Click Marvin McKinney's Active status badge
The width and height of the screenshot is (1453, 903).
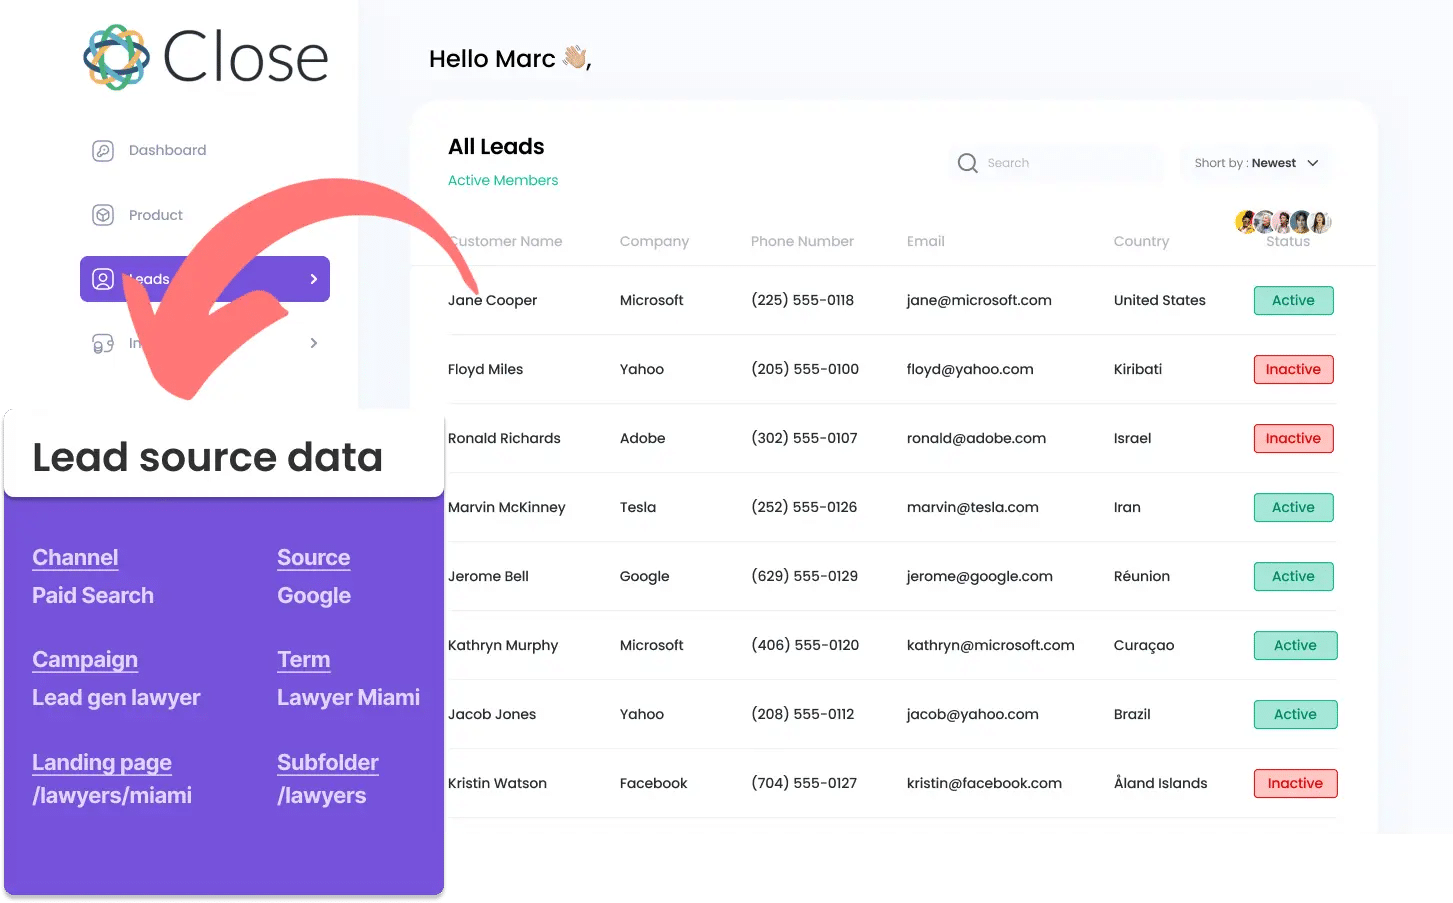[1294, 507]
